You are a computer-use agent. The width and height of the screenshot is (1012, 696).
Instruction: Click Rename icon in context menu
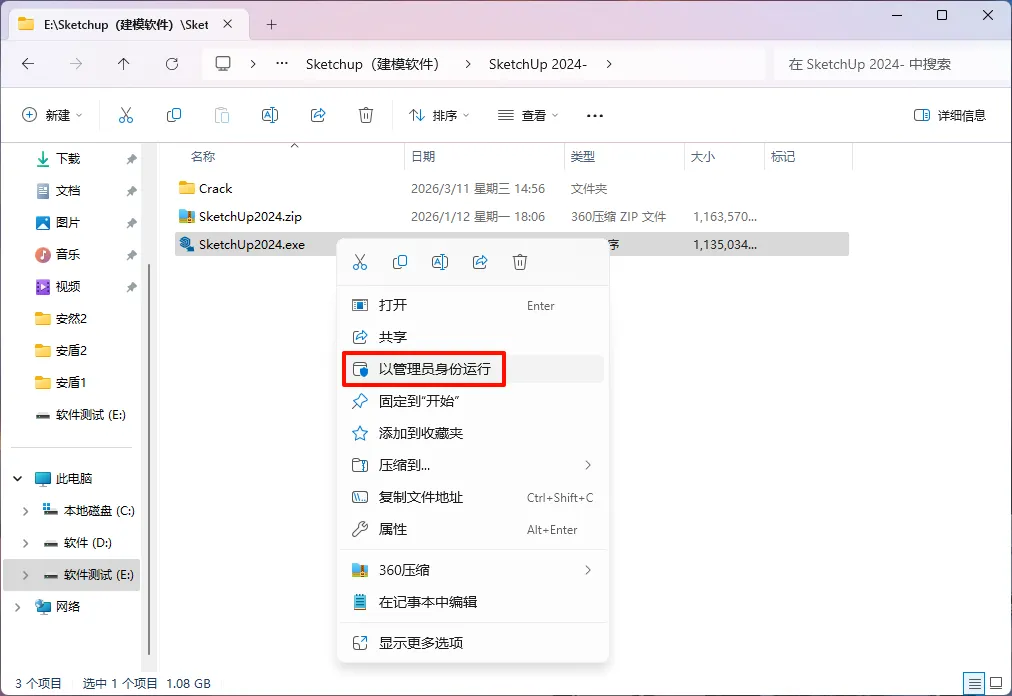pyautogui.click(x=440, y=262)
